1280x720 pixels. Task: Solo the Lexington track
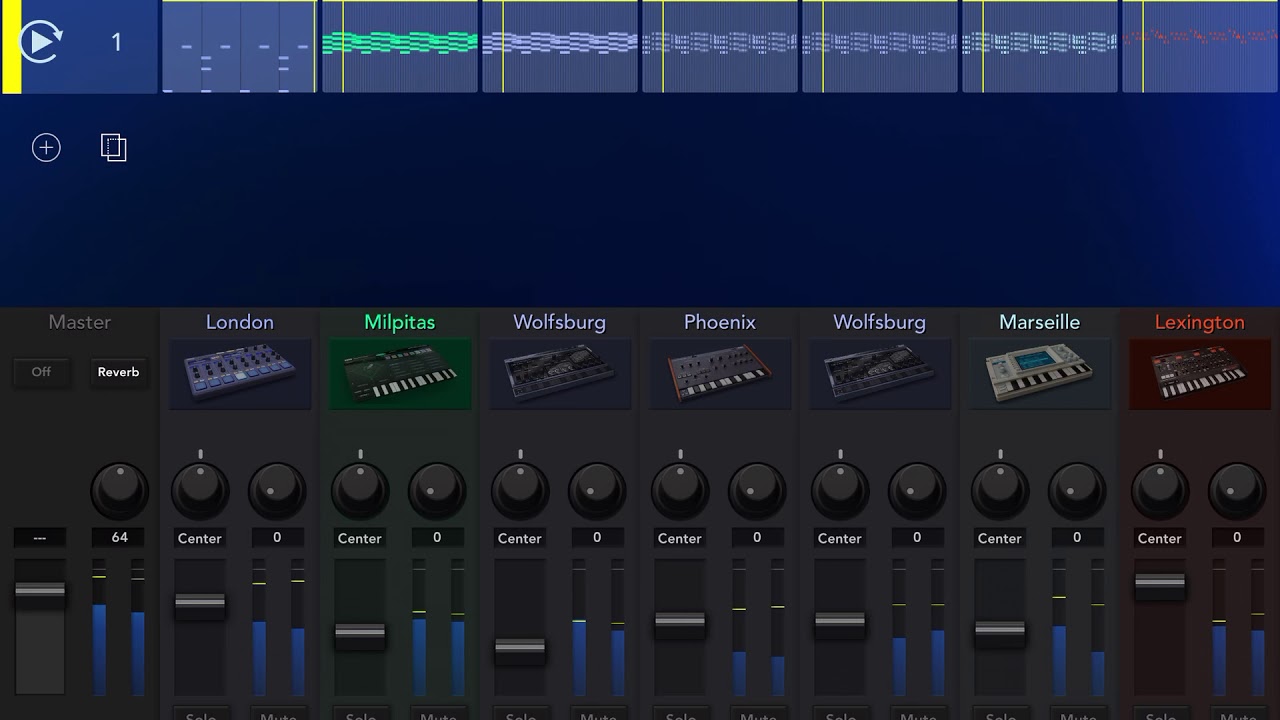[1161, 714]
